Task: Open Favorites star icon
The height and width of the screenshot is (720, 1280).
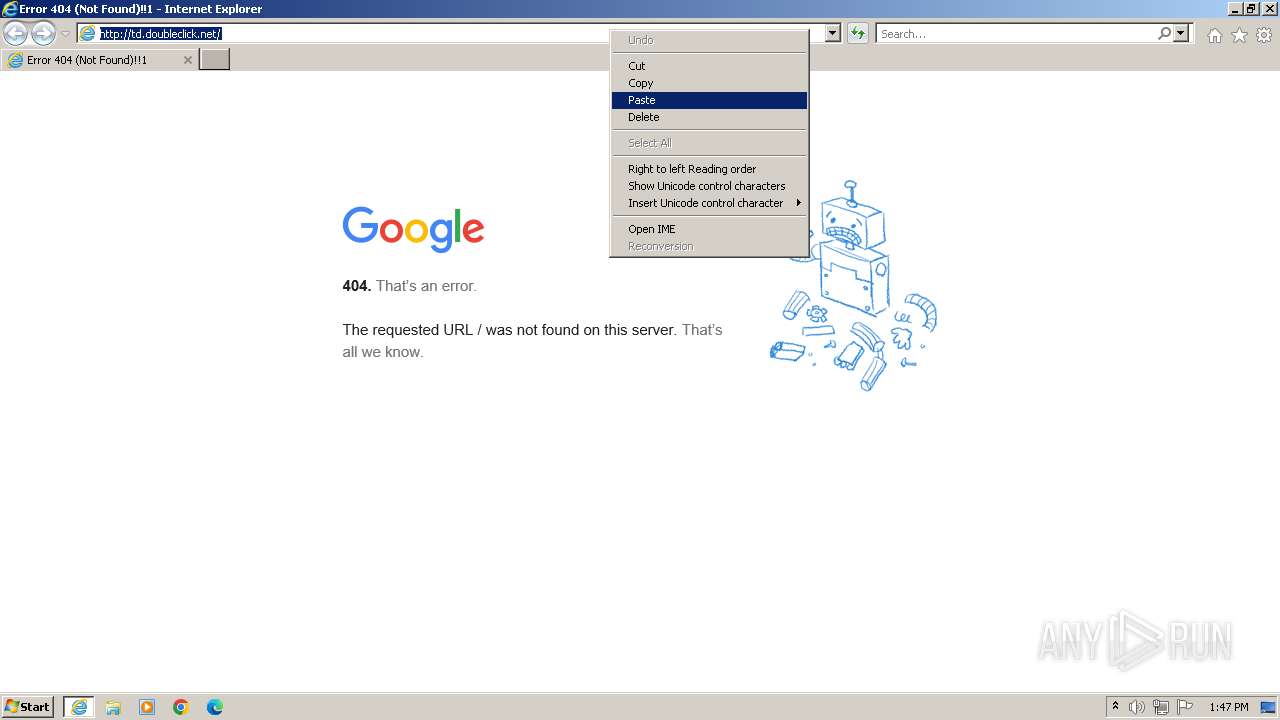Action: click(1239, 35)
